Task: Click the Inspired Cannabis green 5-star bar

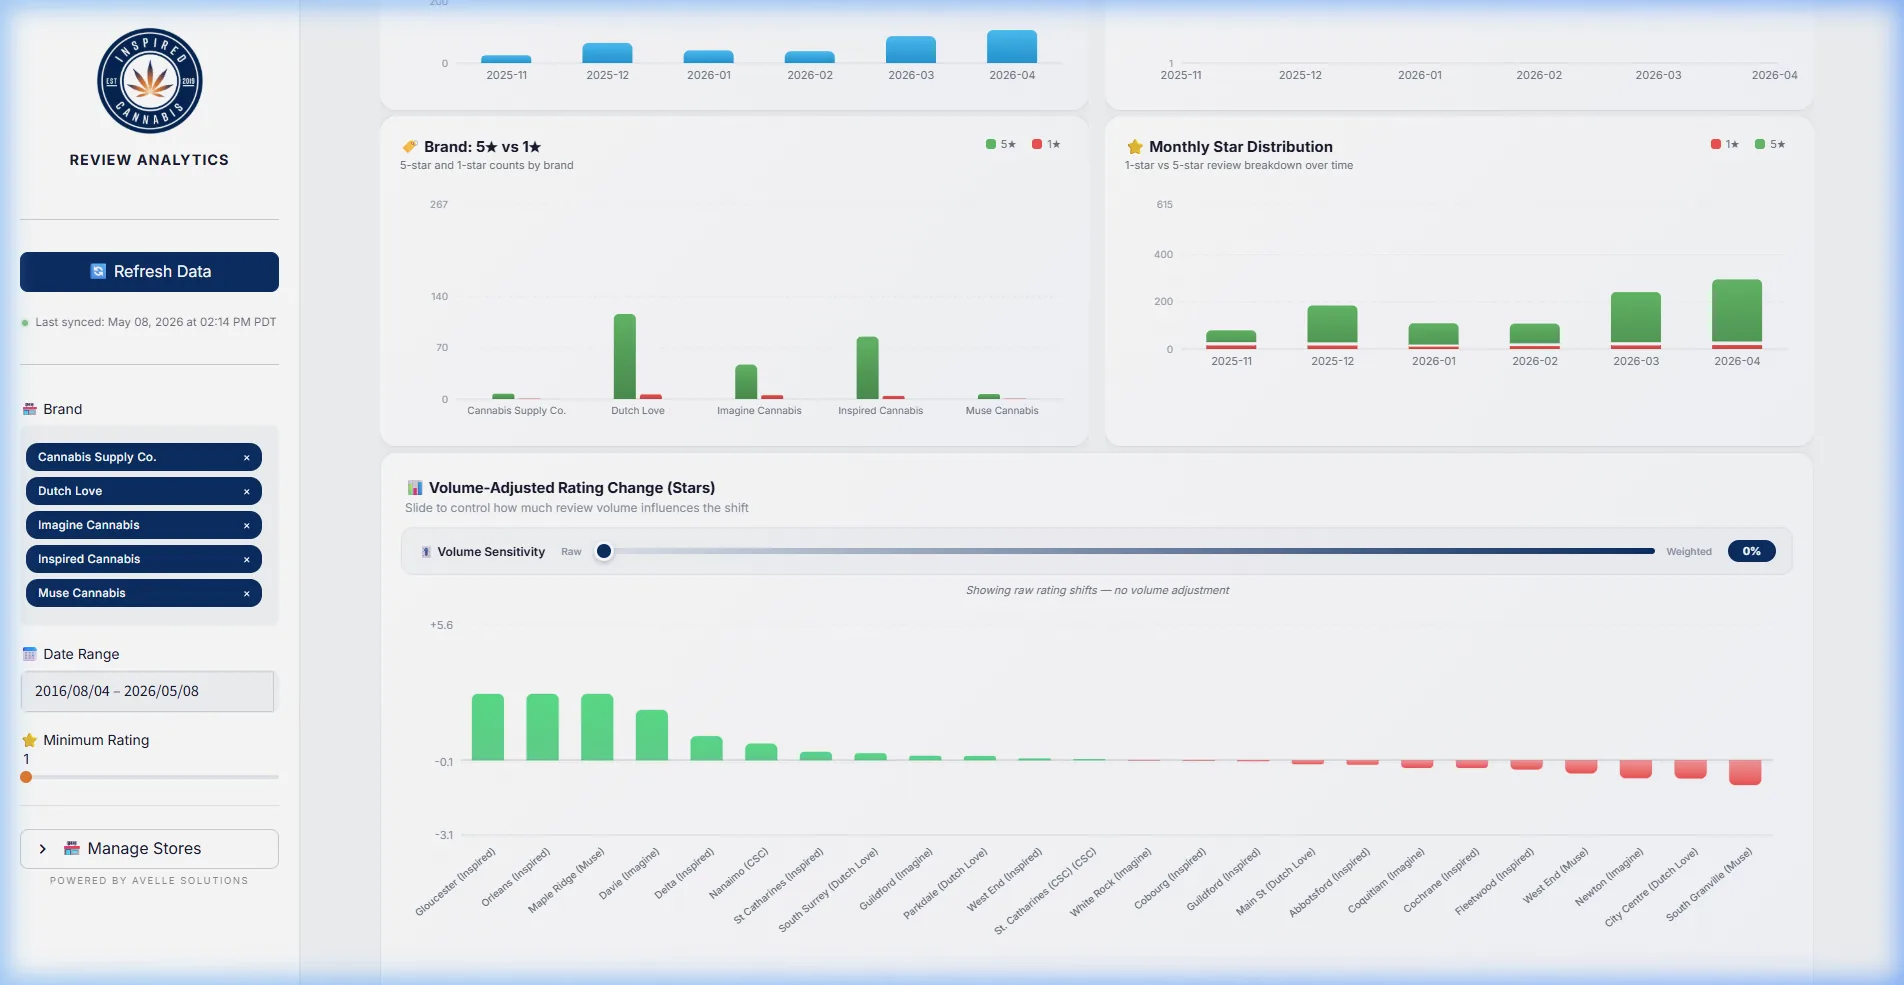Action: point(868,368)
